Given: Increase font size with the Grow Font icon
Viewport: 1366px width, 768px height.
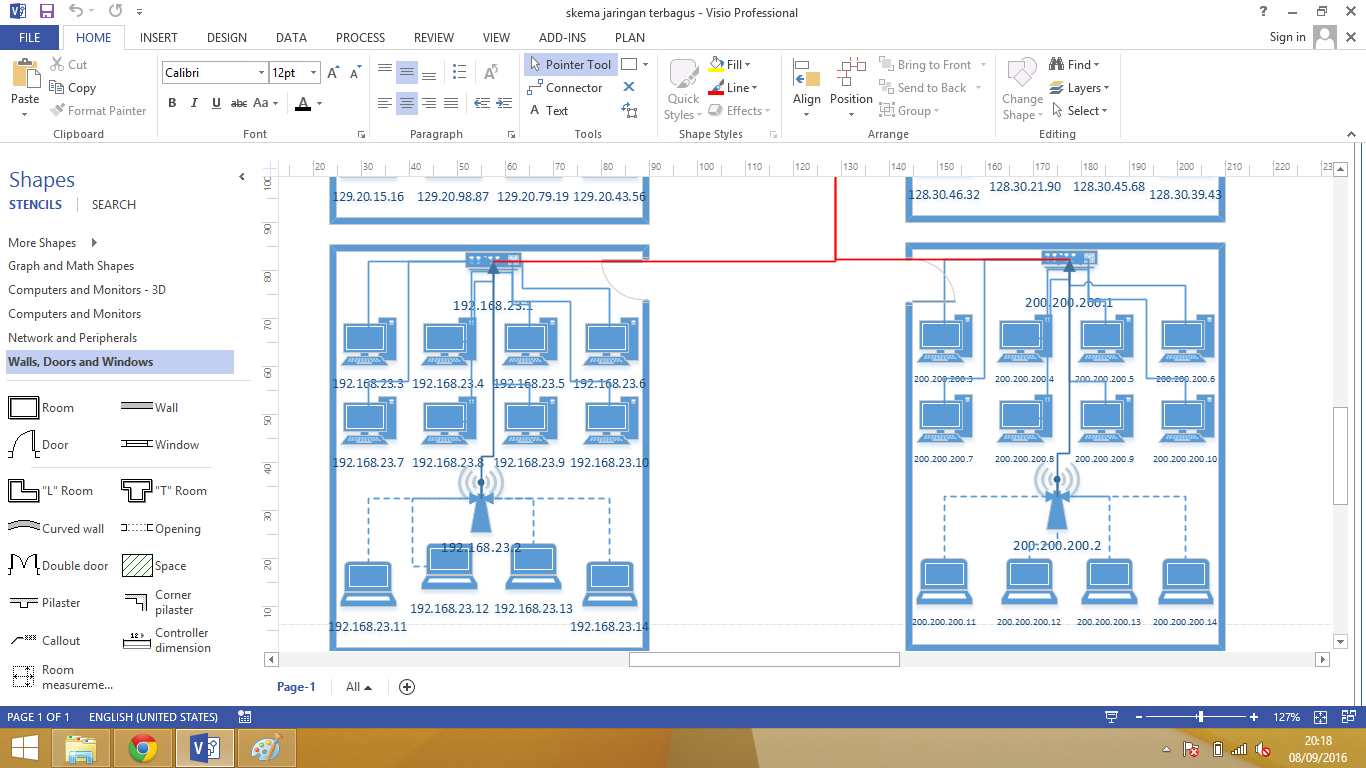Looking at the screenshot, I should click(x=335, y=73).
